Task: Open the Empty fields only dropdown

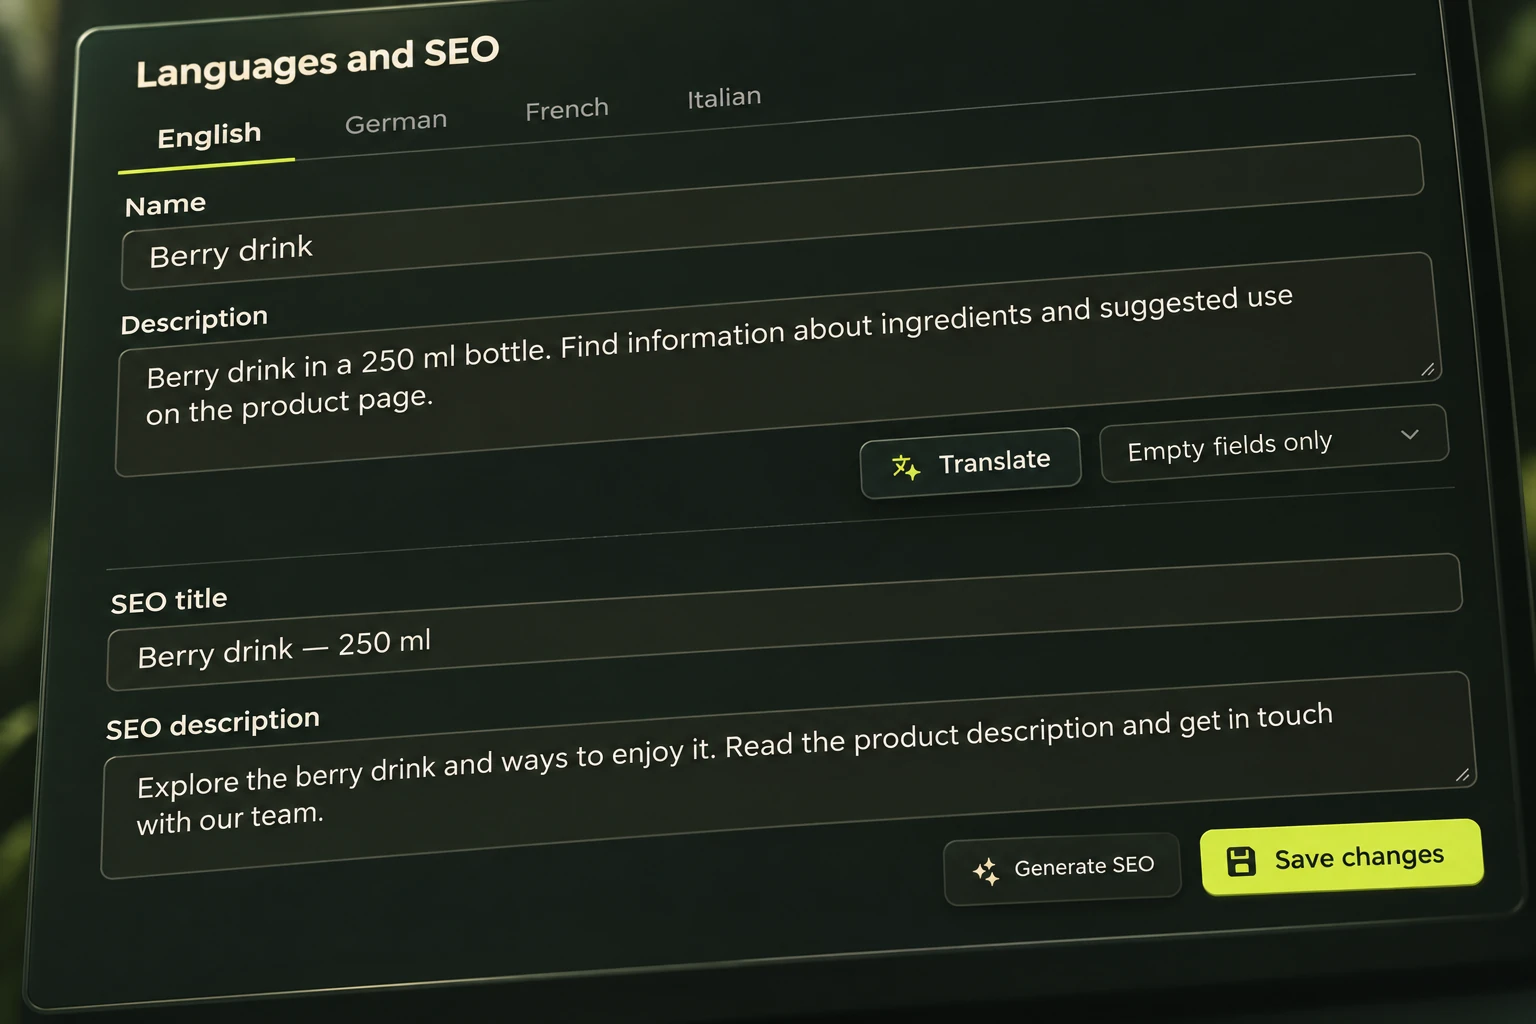Action: [x=1274, y=444]
